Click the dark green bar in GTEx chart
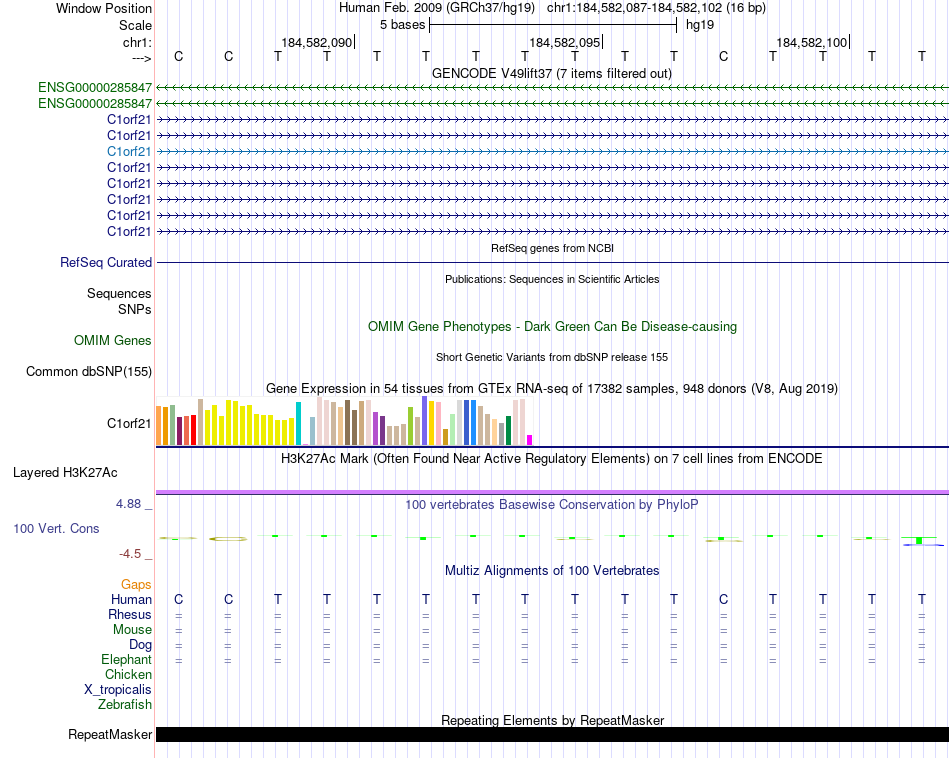The height and width of the screenshot is (758, 950). pos(508,431)
